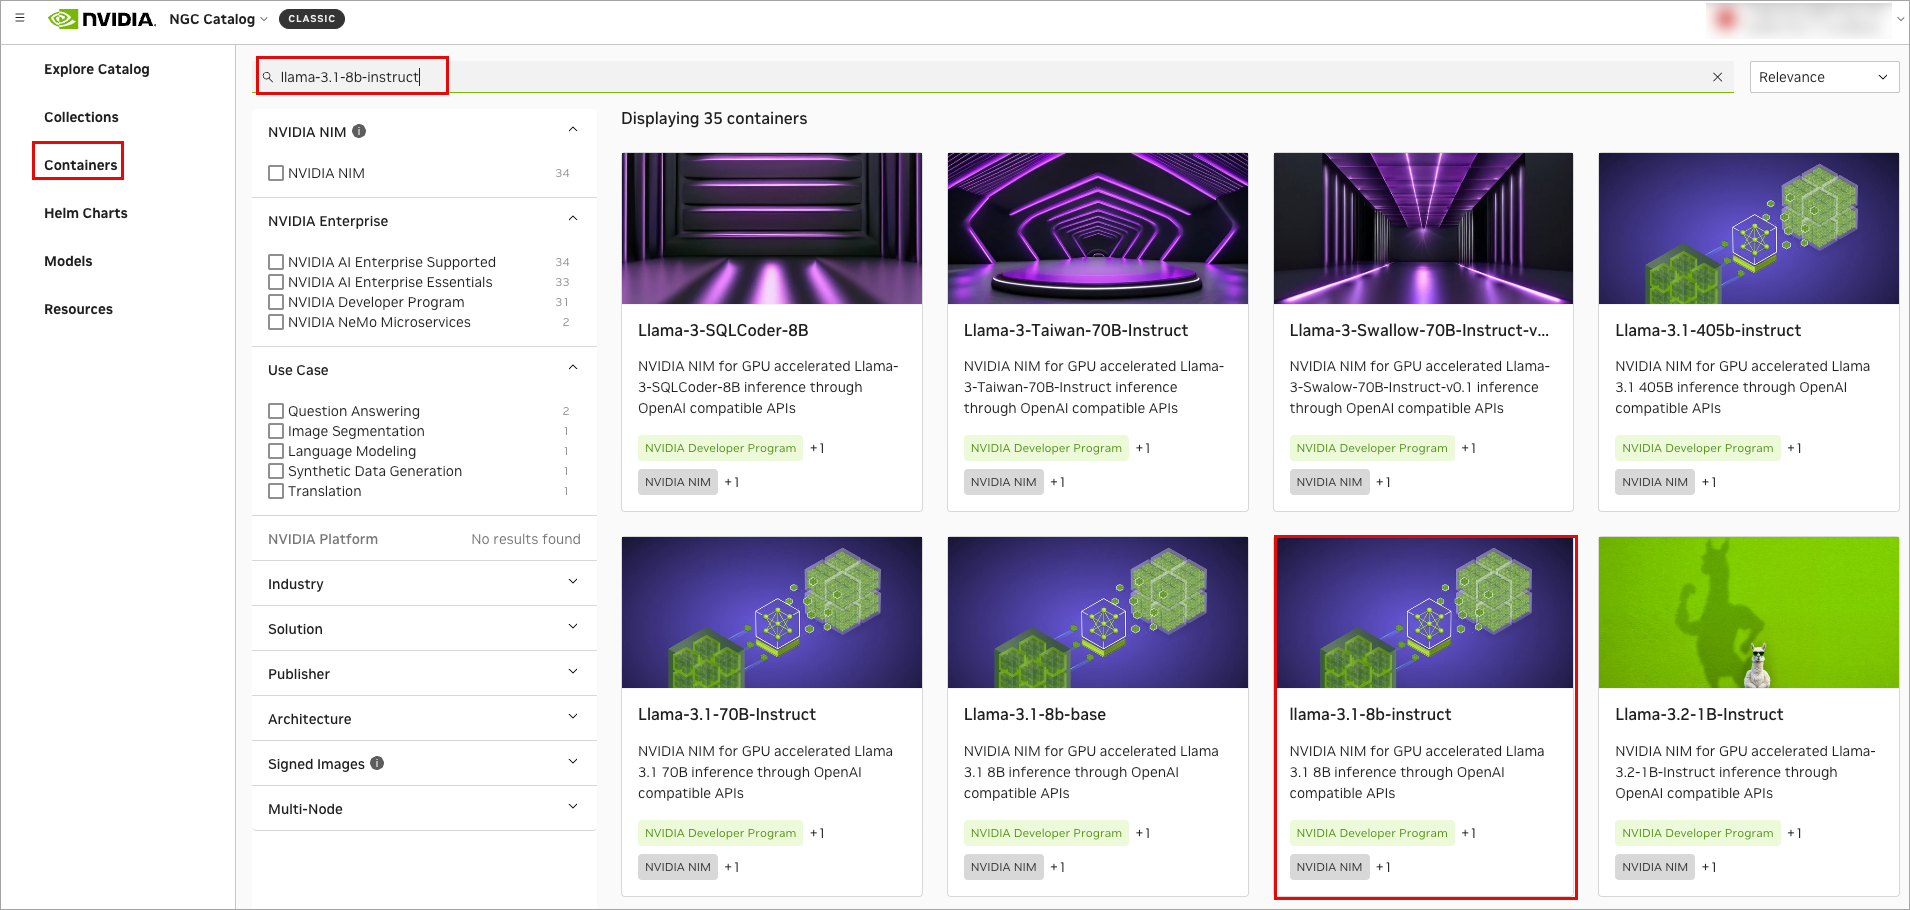1910x910 pixels.
Task: Click NVIDIA Developer Program tag on Llama-3.1-405b-instruct
Action: click(x=1698, y=448)
